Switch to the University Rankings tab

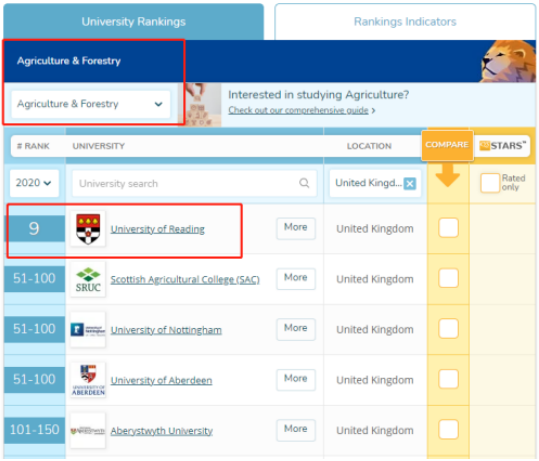133,22
